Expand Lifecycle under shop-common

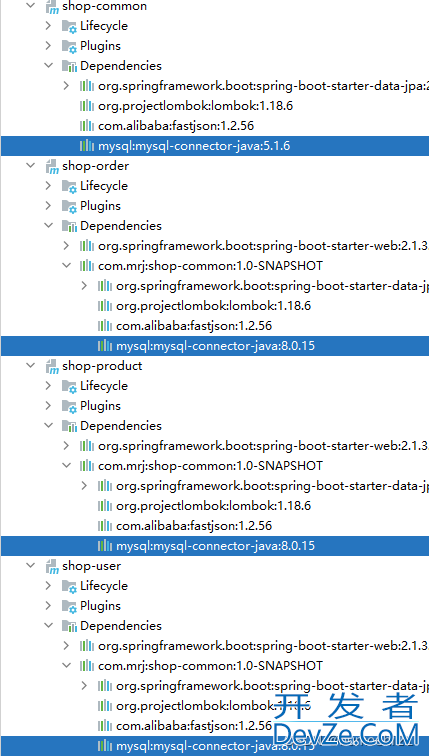(x=48, y=26)
